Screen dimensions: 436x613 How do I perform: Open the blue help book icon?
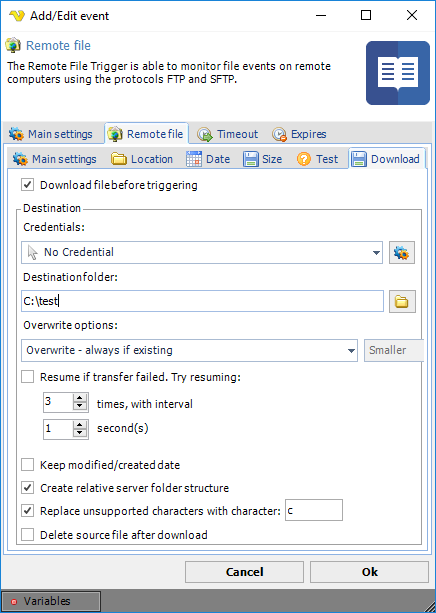click(398, 73)
